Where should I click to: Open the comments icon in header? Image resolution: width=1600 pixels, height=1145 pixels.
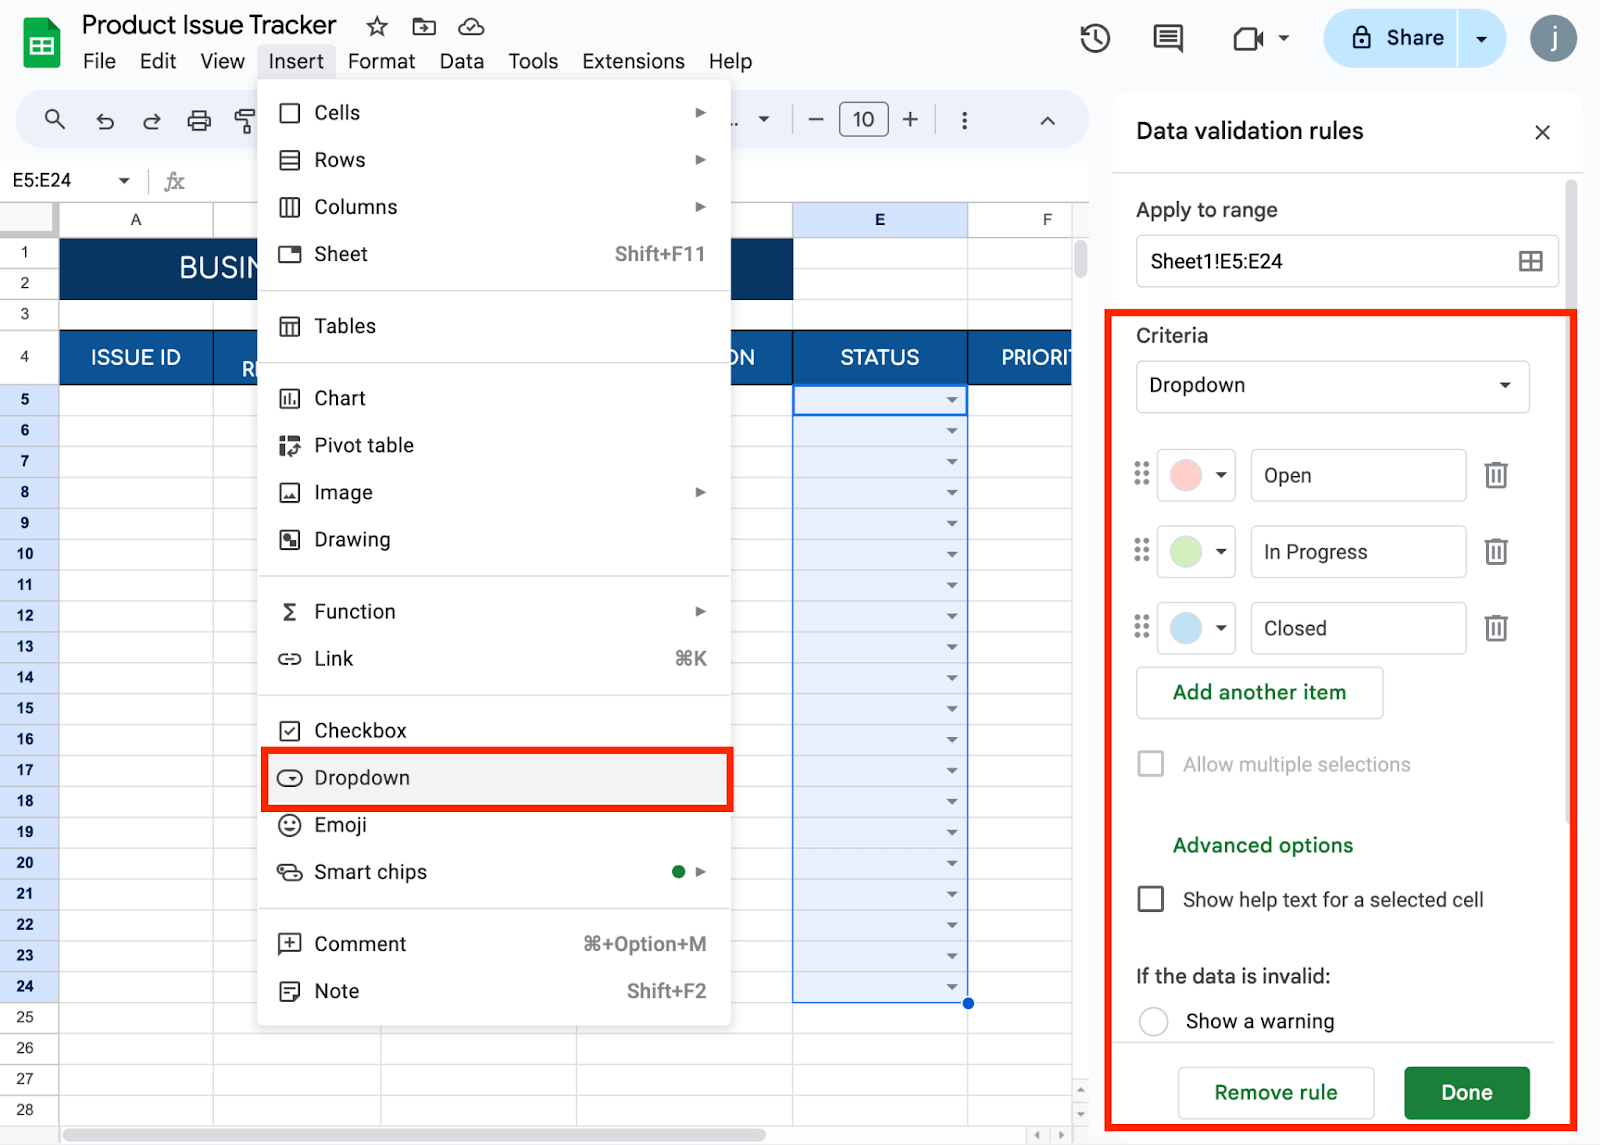tap(1167, 39)
